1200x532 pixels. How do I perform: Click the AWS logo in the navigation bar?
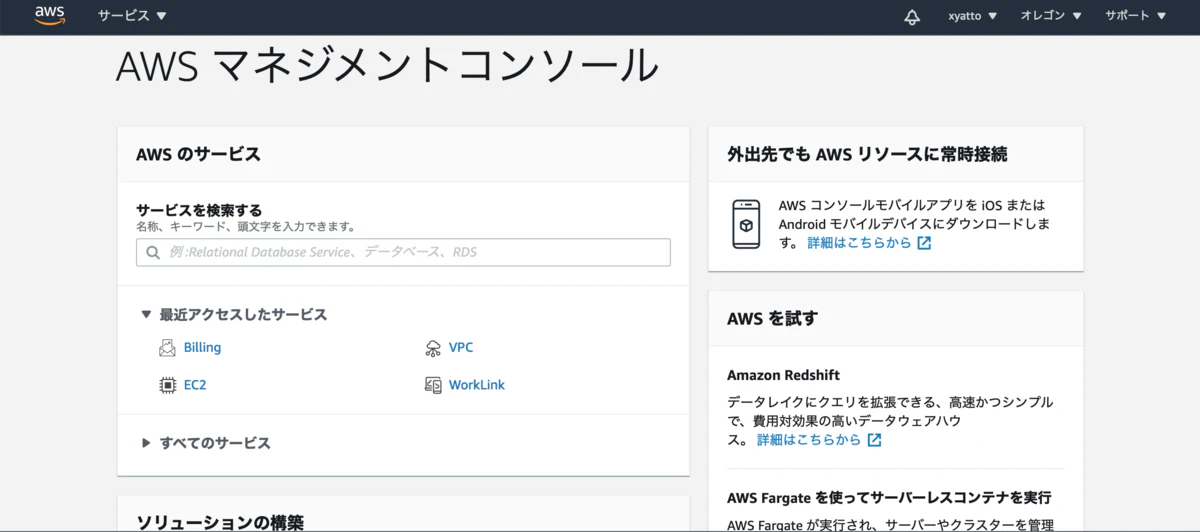pyautogui.click(x=49, y=15)
